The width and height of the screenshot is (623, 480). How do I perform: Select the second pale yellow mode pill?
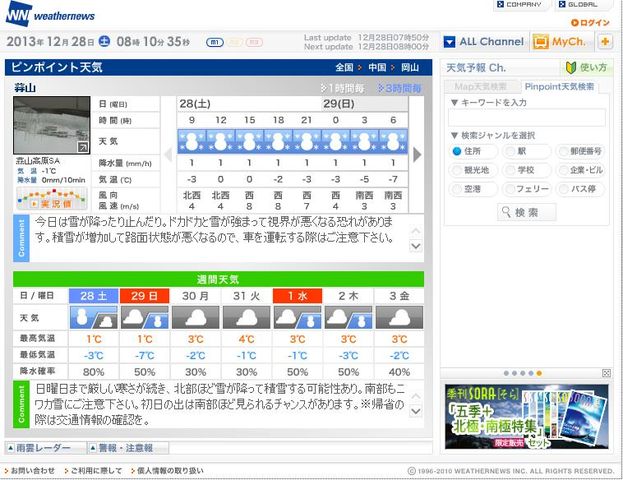234,42
